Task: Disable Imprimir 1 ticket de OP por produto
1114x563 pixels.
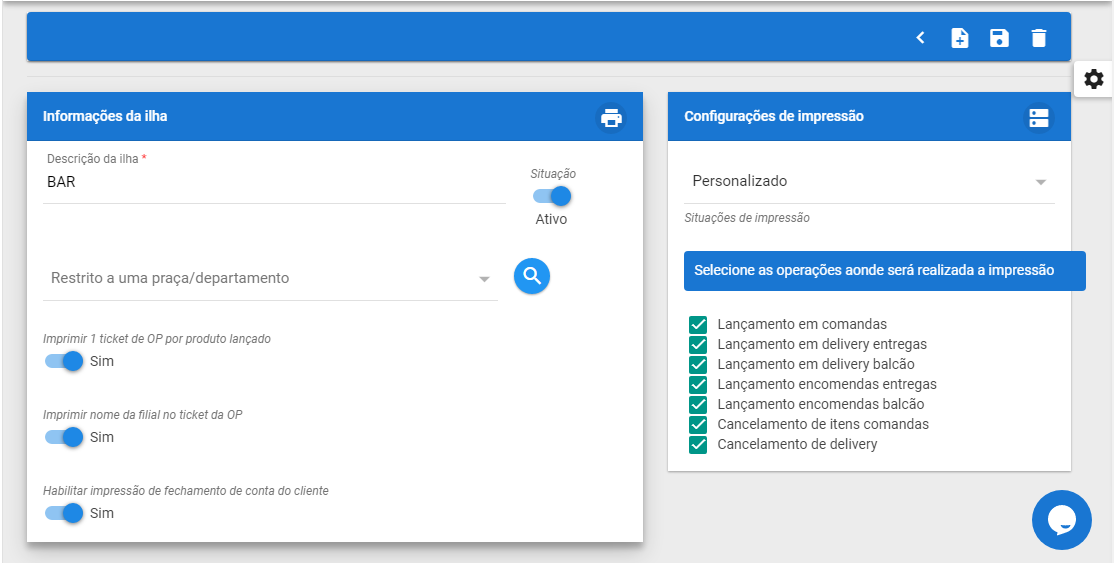Action: 64,361
